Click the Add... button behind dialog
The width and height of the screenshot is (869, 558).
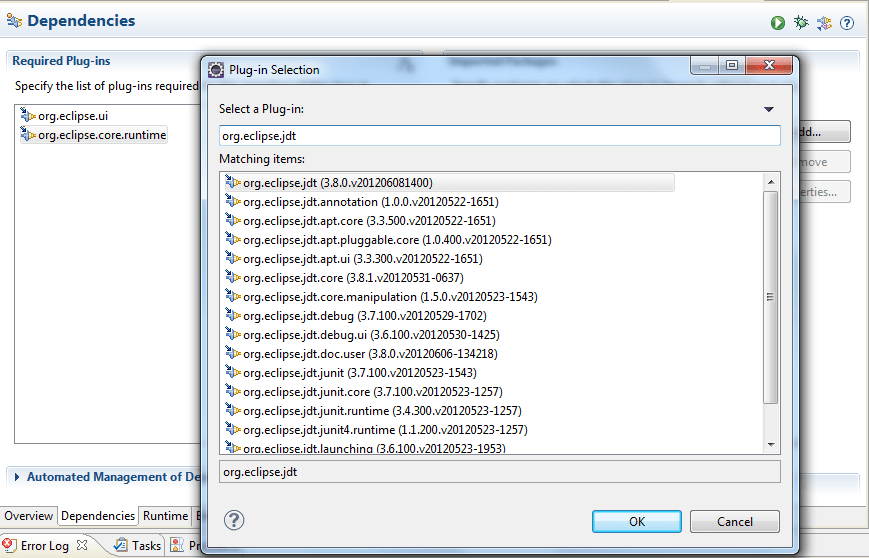(x=824, y=132)
